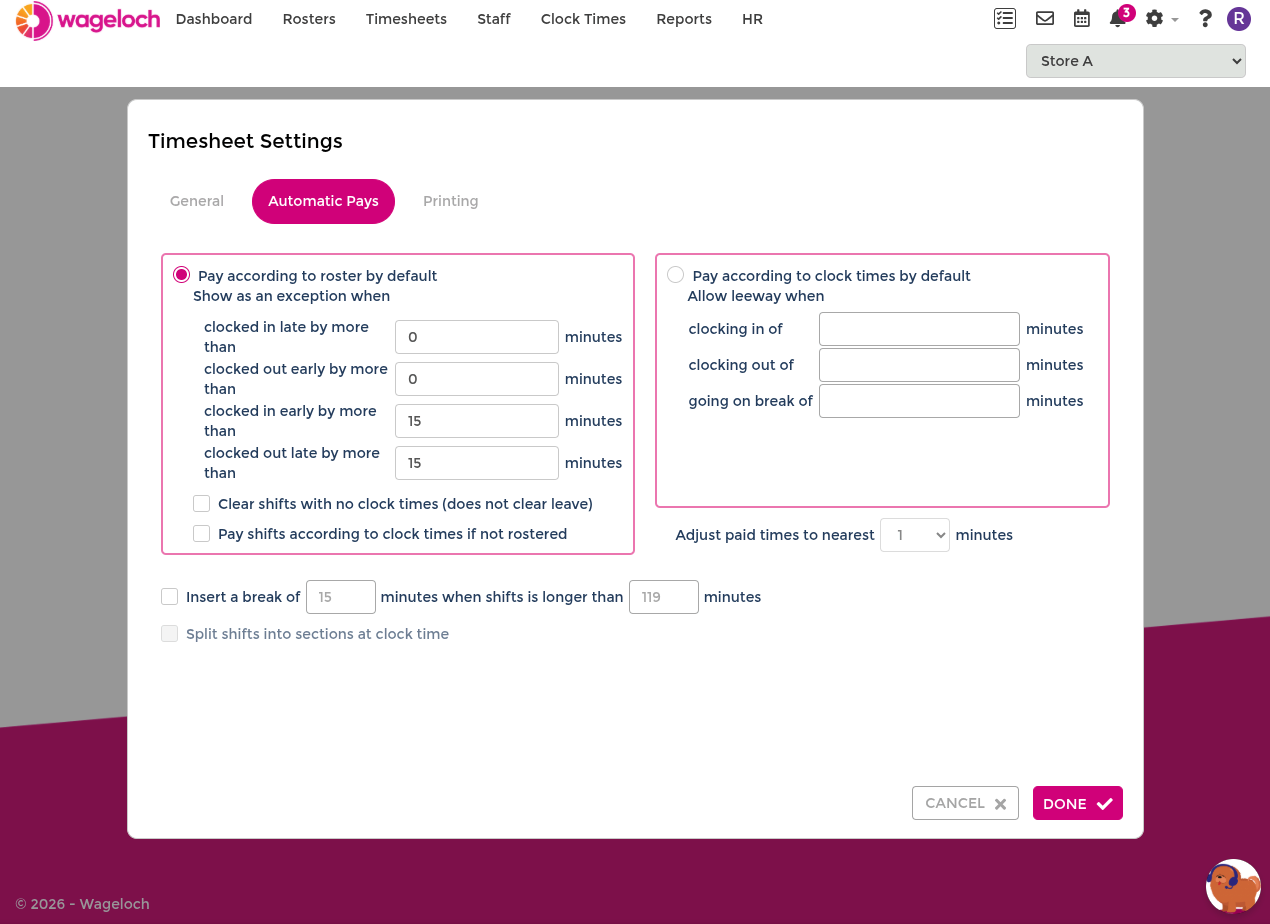The width and height of the screenshot is (1270, 924).
Task: Switch to the Printing tab
Action: point(451,201)
